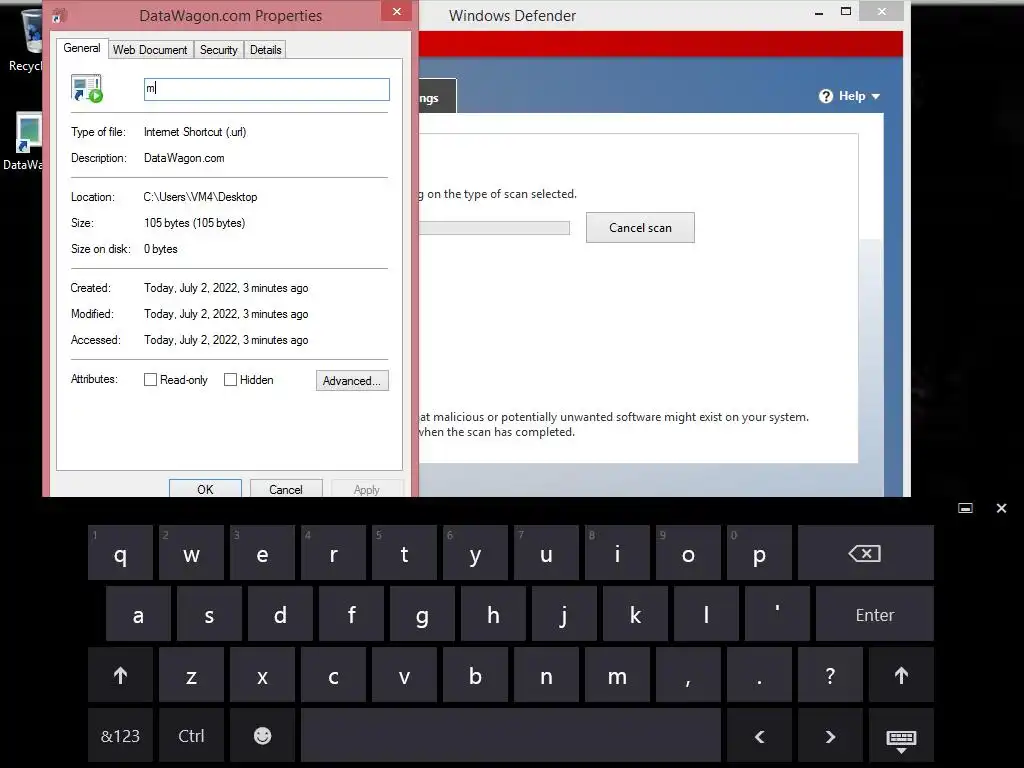Minimize the Windows Defender window

click(819, 12)
